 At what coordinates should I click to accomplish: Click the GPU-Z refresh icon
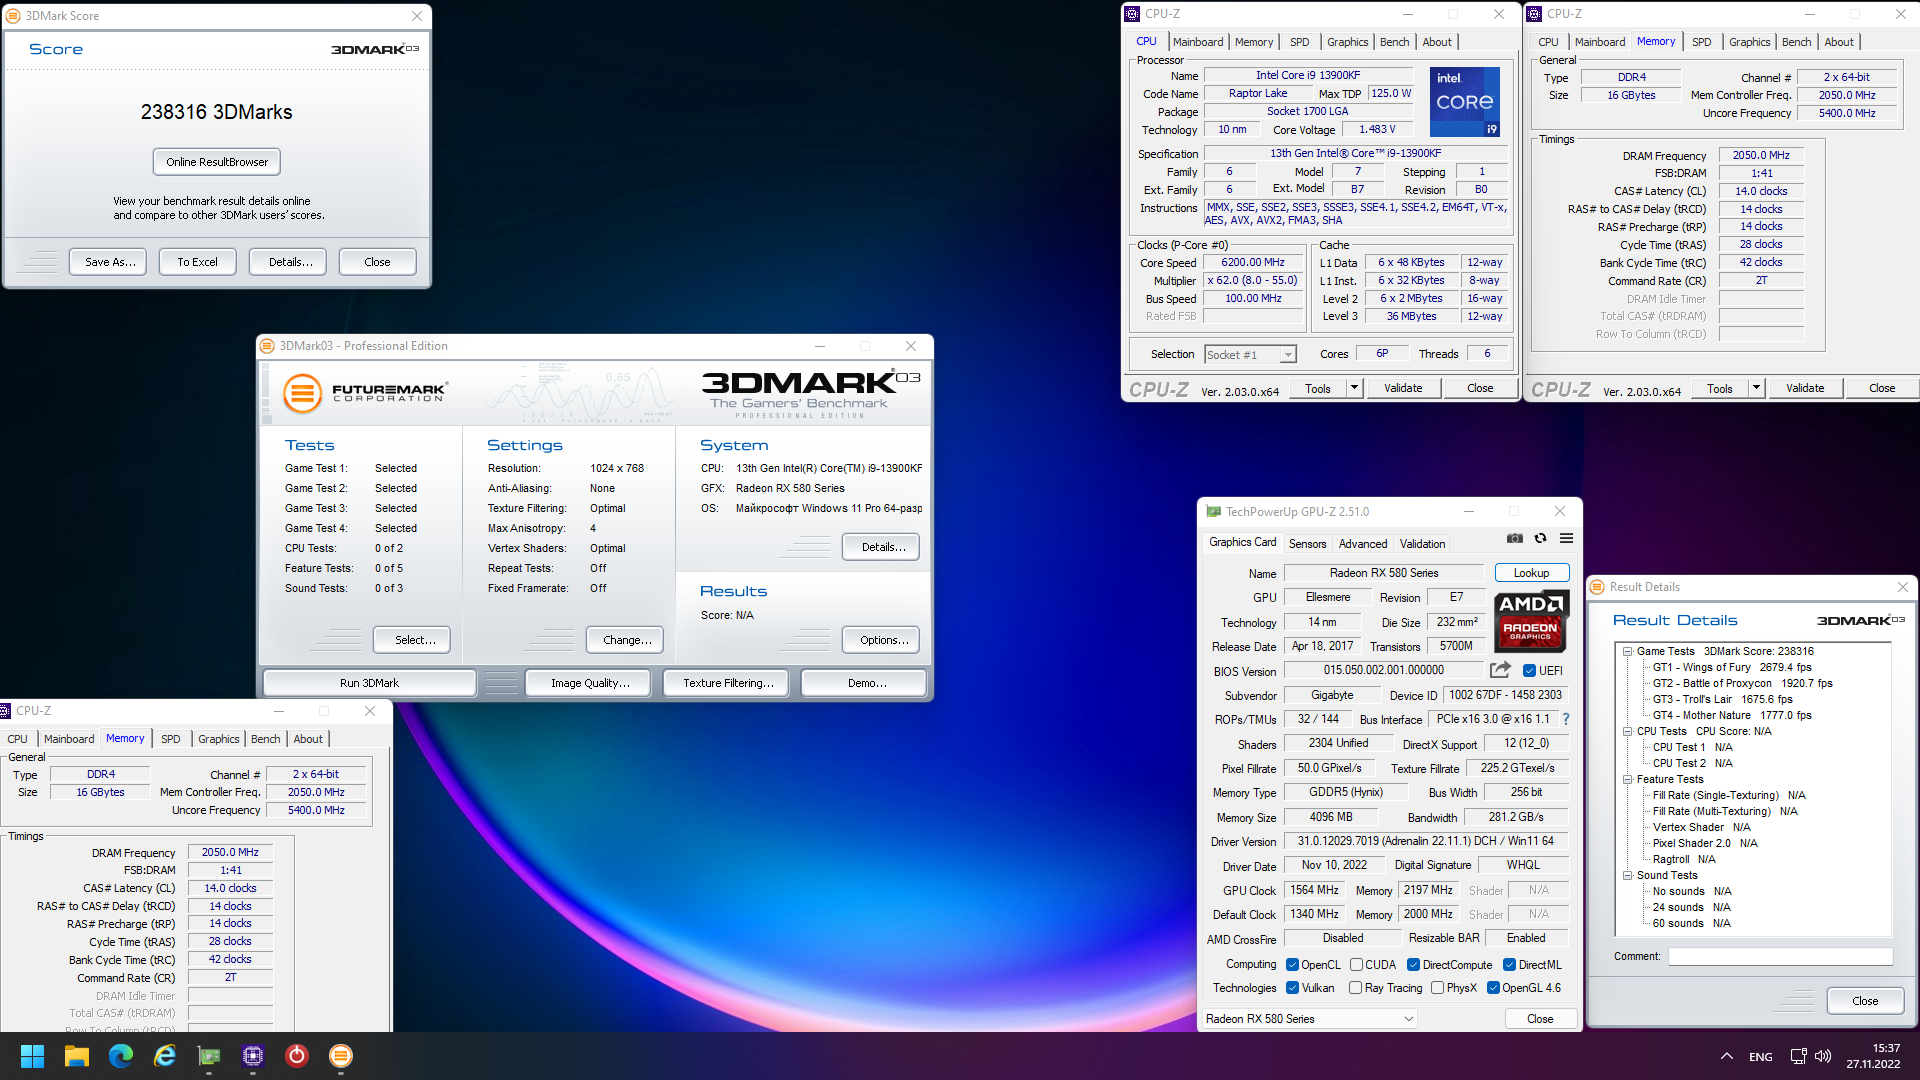coord(1541,538)
